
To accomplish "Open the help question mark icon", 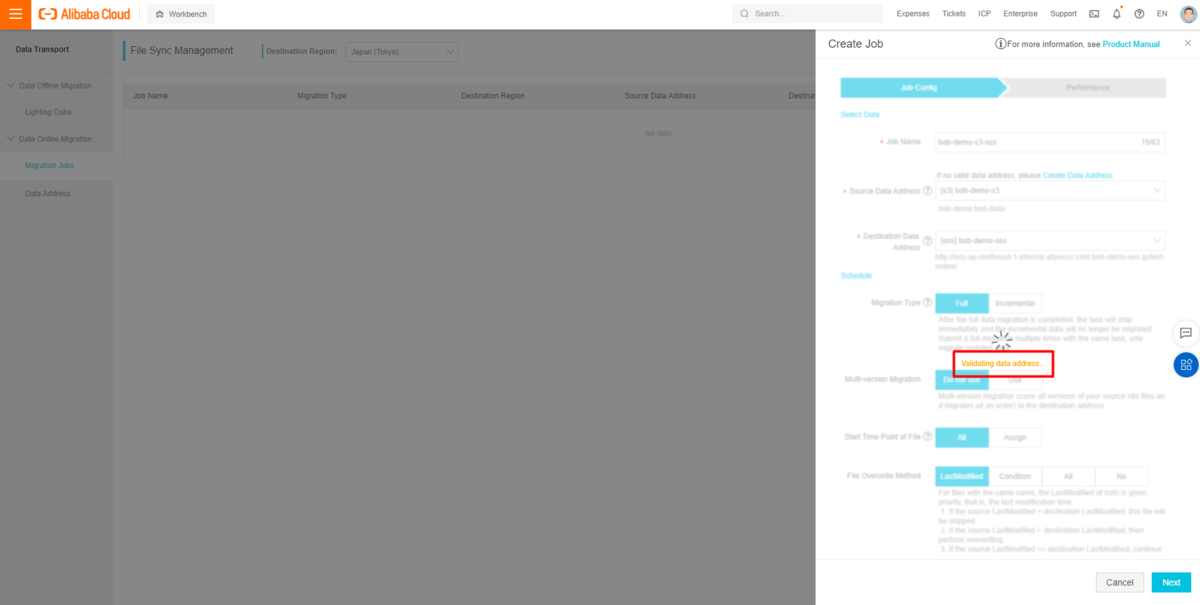I will tap(1139, 14).
